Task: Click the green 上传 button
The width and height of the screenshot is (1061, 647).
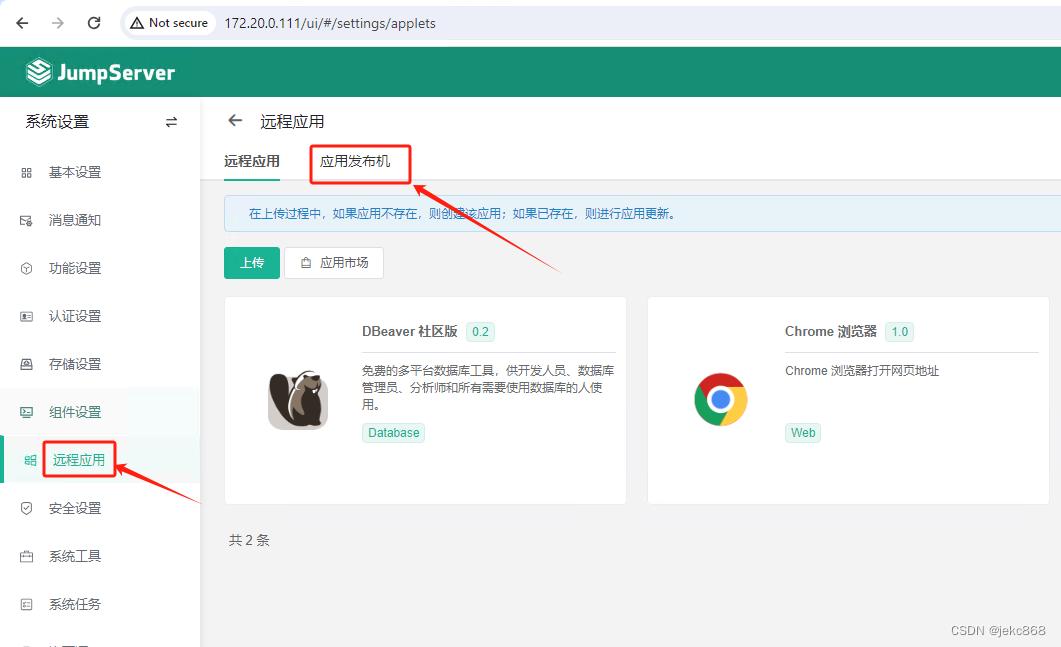Action: click(252, 263)
